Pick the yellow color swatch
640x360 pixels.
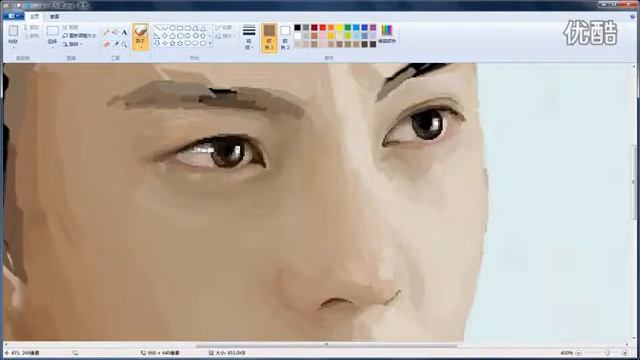coord(339,27)
